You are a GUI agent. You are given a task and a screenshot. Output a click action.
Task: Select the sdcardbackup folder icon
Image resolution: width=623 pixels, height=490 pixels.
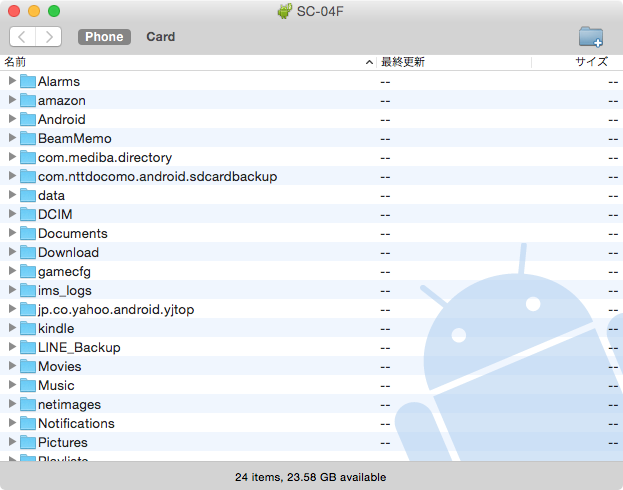(x=28, y=176)
